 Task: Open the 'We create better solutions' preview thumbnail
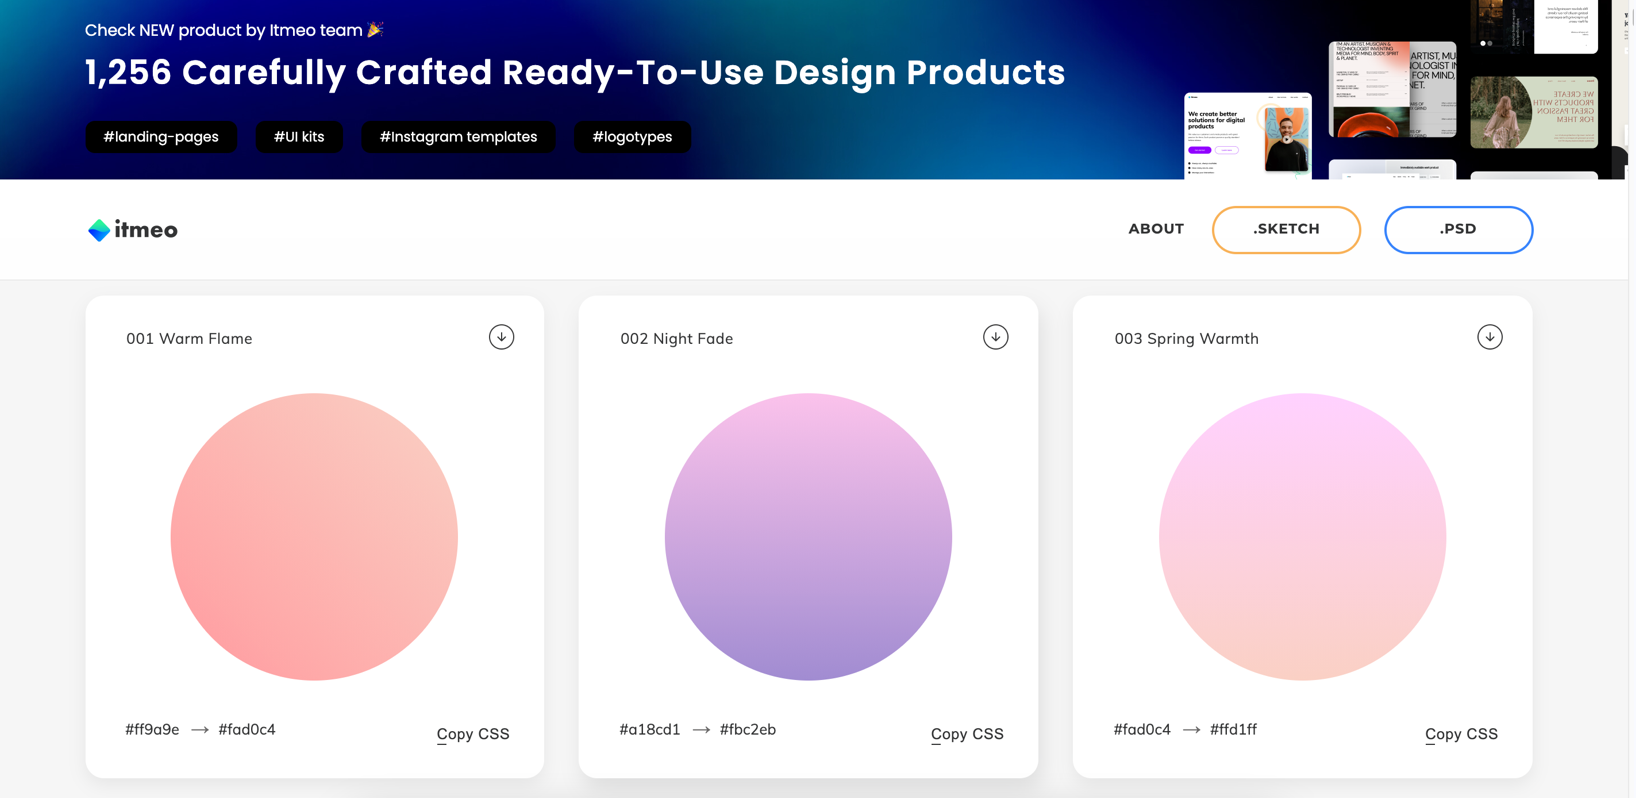pyautogui.click(x=1247, y=136)
